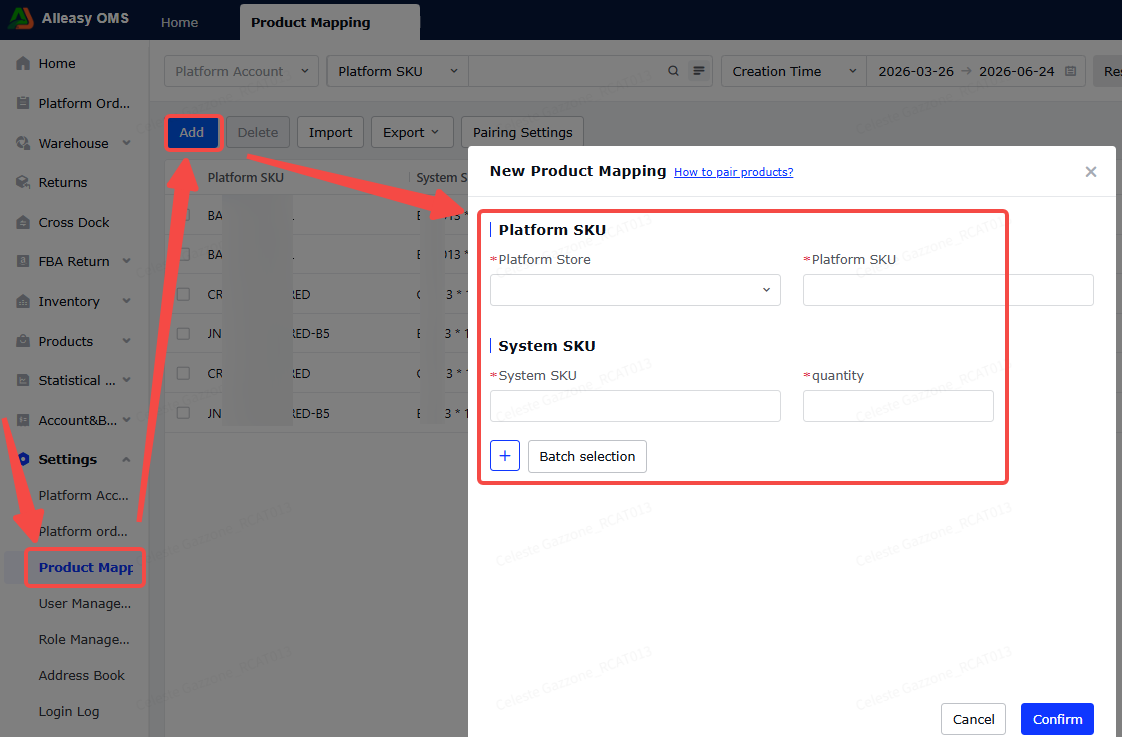Click the calendar icon in date range
1122x737 pixels.
[x=1070, y=71]
